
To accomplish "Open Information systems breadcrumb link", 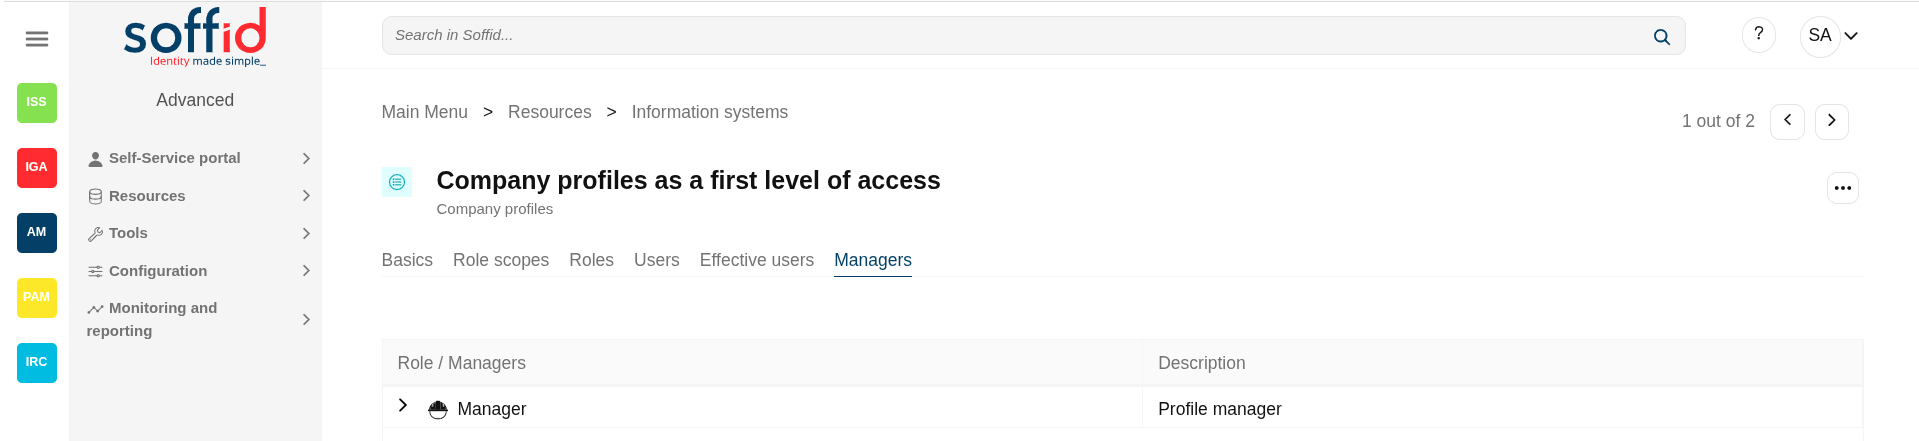I will (x=709, y=112).
